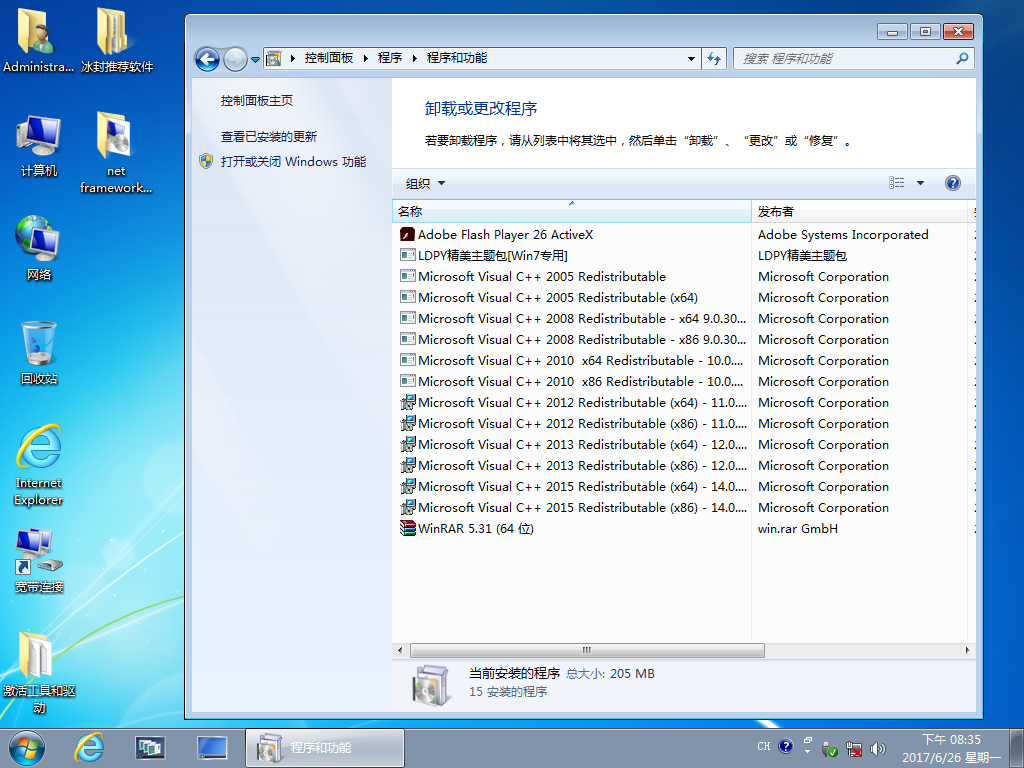Open the view options dropdown arrow

(x=920, y=183)
